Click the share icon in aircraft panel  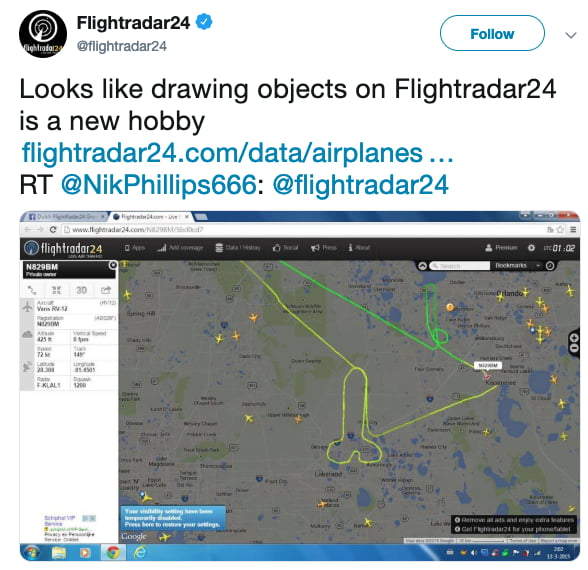[x=106, y=290]
